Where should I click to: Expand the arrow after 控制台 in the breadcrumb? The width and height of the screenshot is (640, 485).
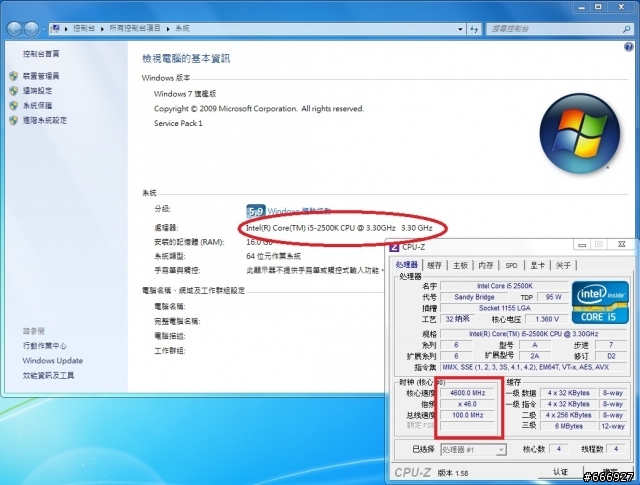[x=102, y=29]
